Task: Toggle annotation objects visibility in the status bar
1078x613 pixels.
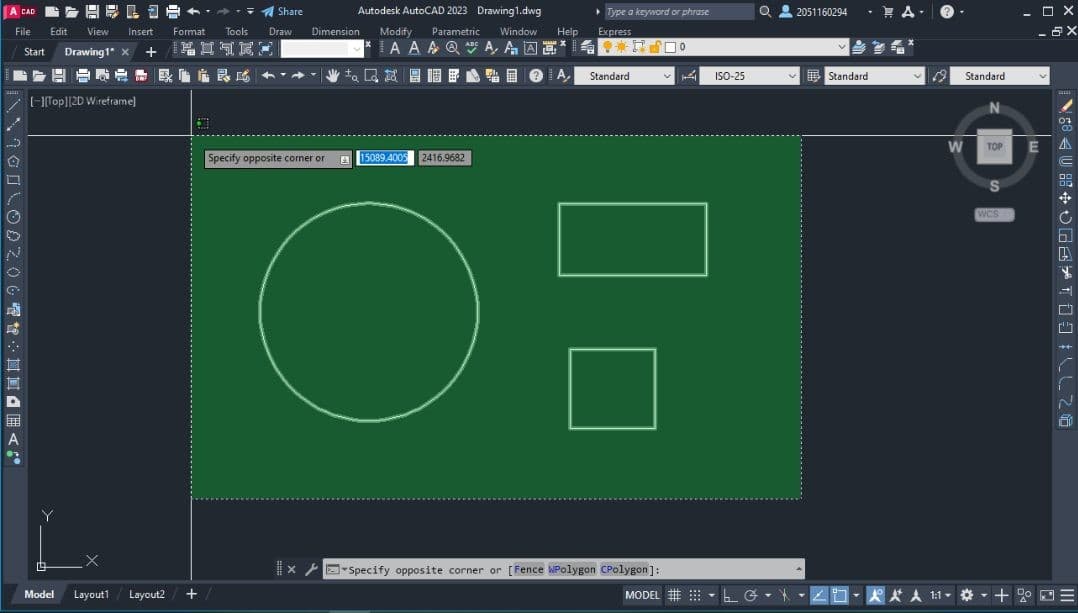Action: tap(875, 595)
